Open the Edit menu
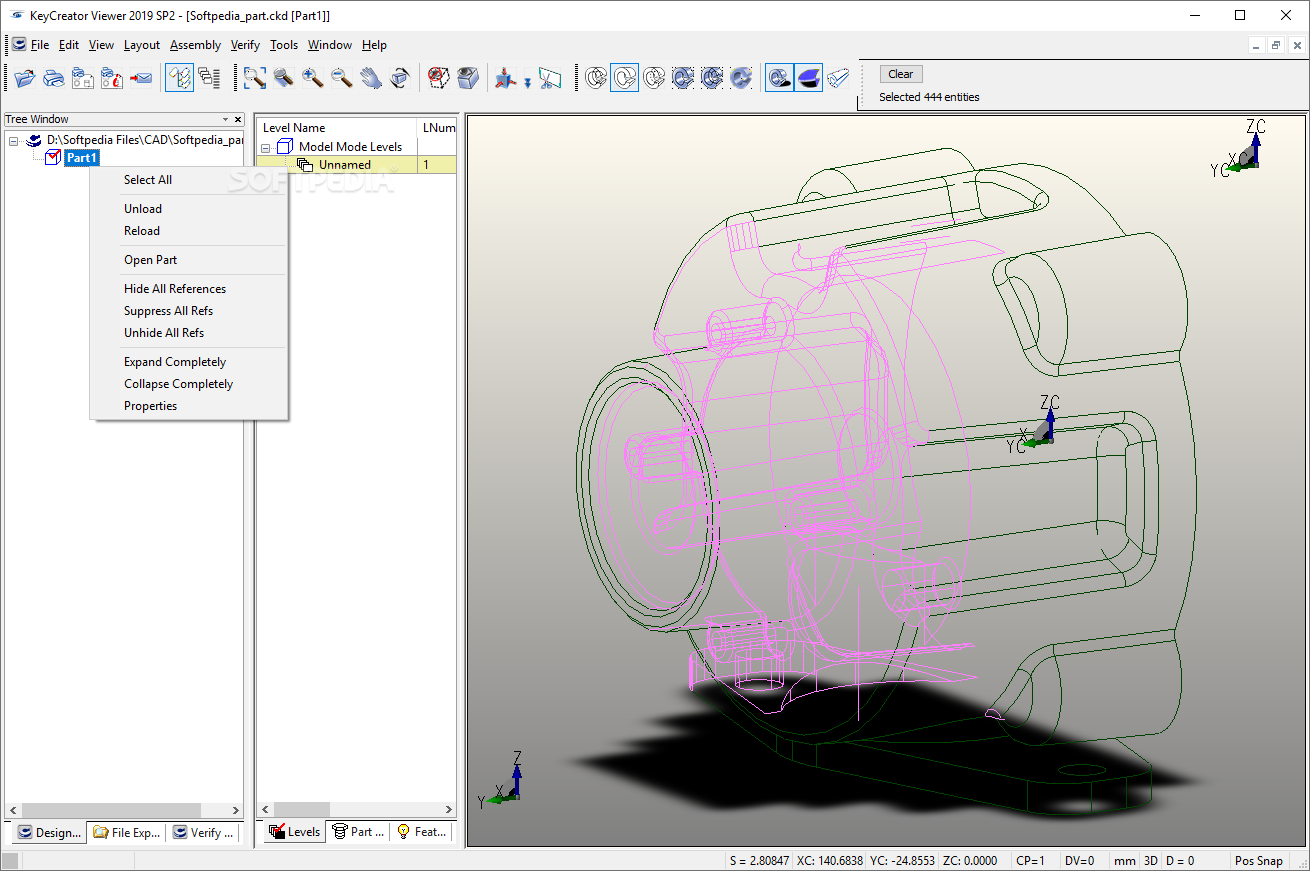1310x871 pixels. 69,45
